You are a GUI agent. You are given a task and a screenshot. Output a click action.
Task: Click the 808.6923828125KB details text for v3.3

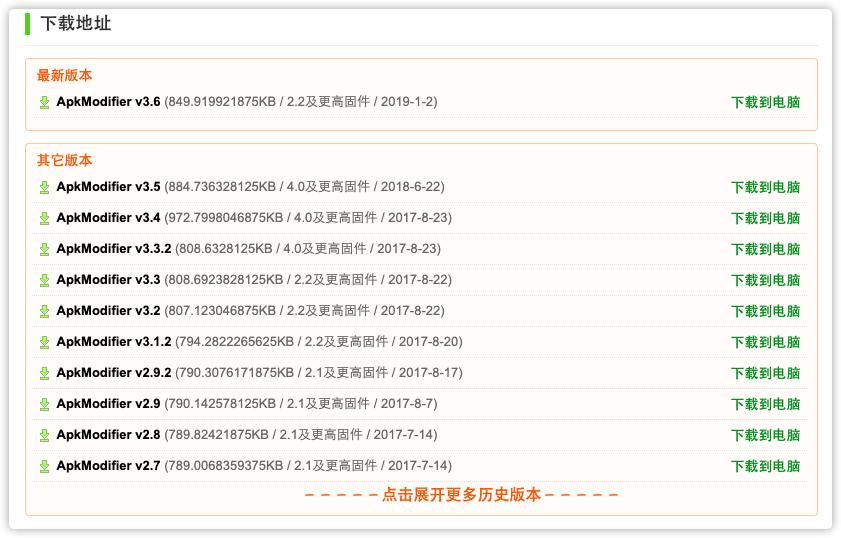coord(308,279)
